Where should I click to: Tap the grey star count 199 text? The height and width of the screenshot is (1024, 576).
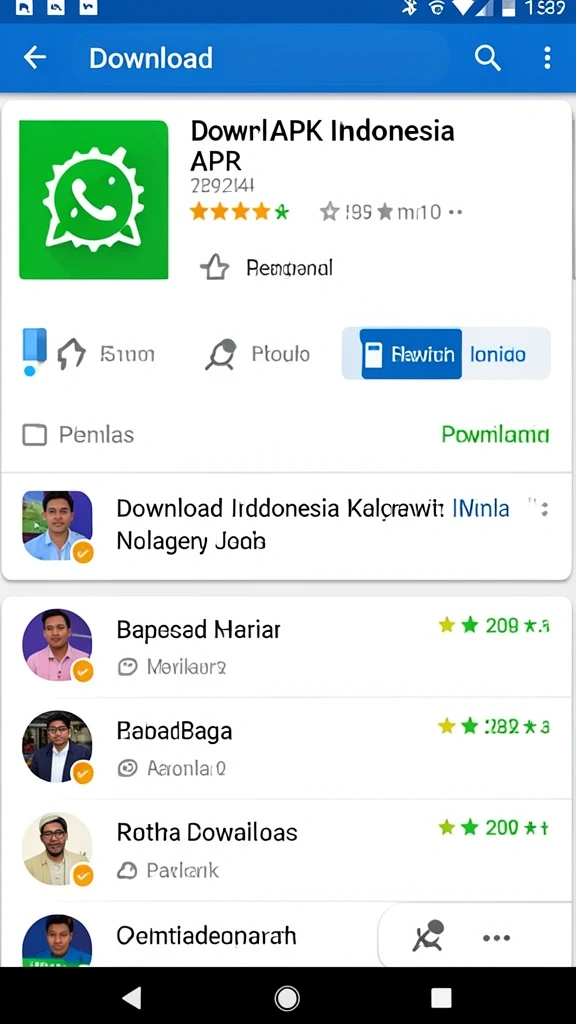pos(358,212)
